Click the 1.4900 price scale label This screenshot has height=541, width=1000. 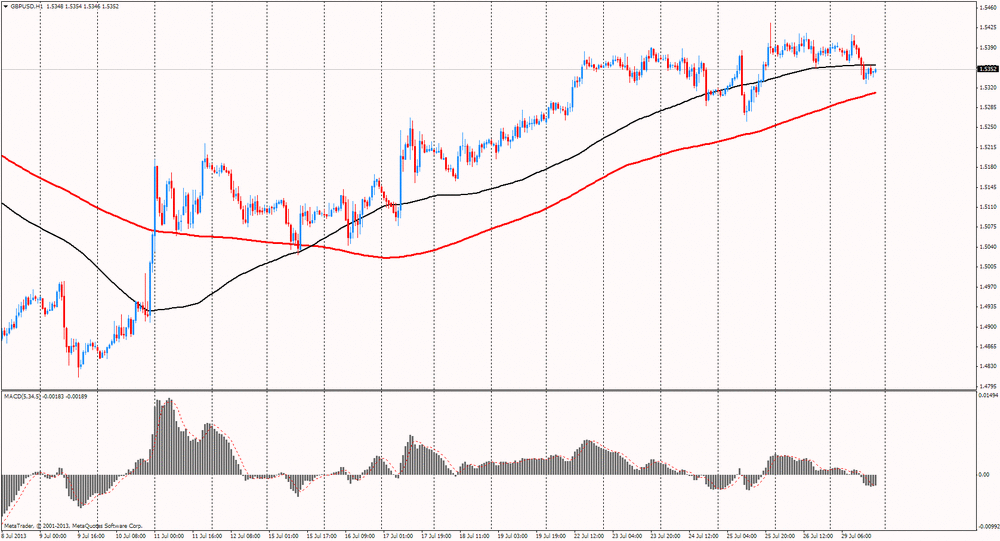click(x=987, y=327)
